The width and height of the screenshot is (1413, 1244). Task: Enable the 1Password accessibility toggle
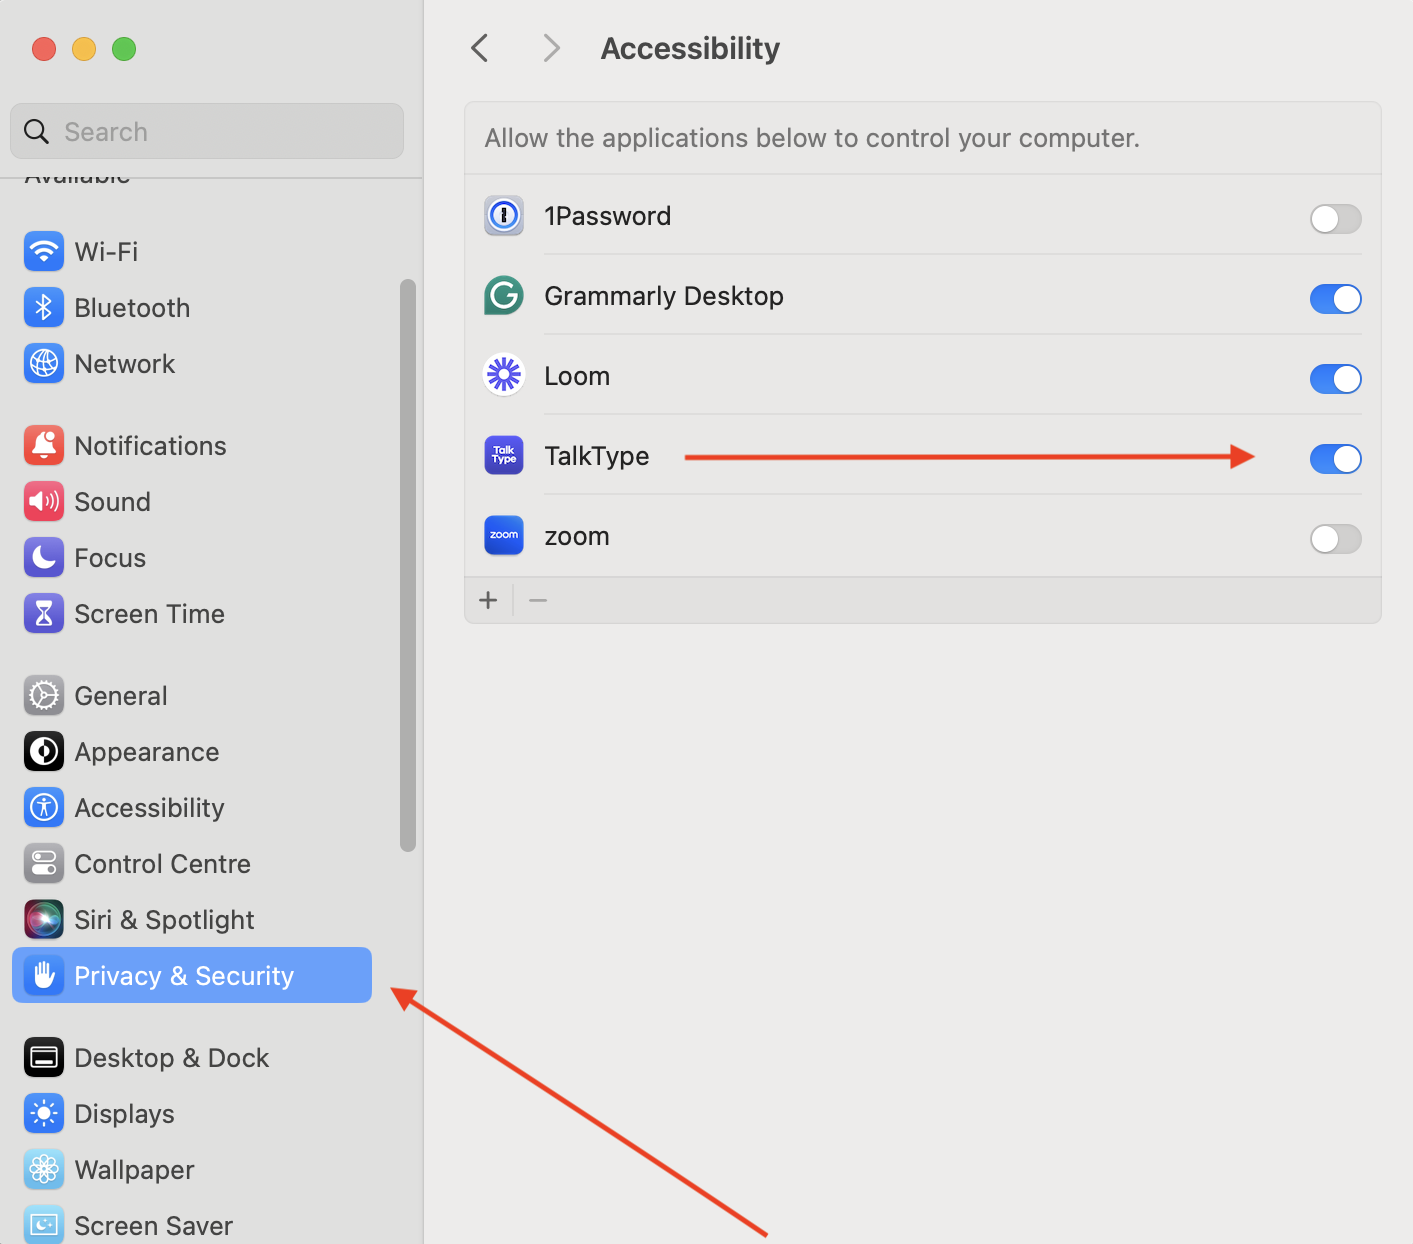(x=1336, y=219)
